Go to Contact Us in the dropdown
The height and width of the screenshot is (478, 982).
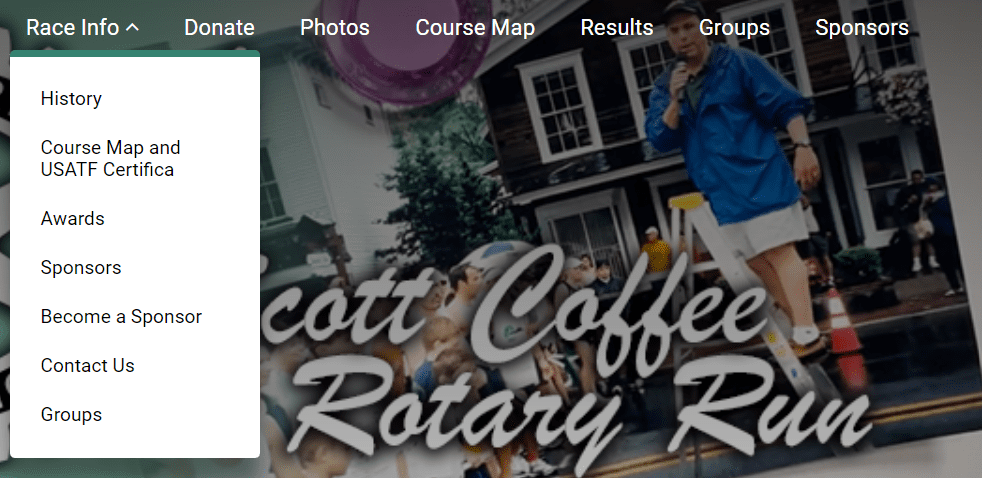[88, 365]
